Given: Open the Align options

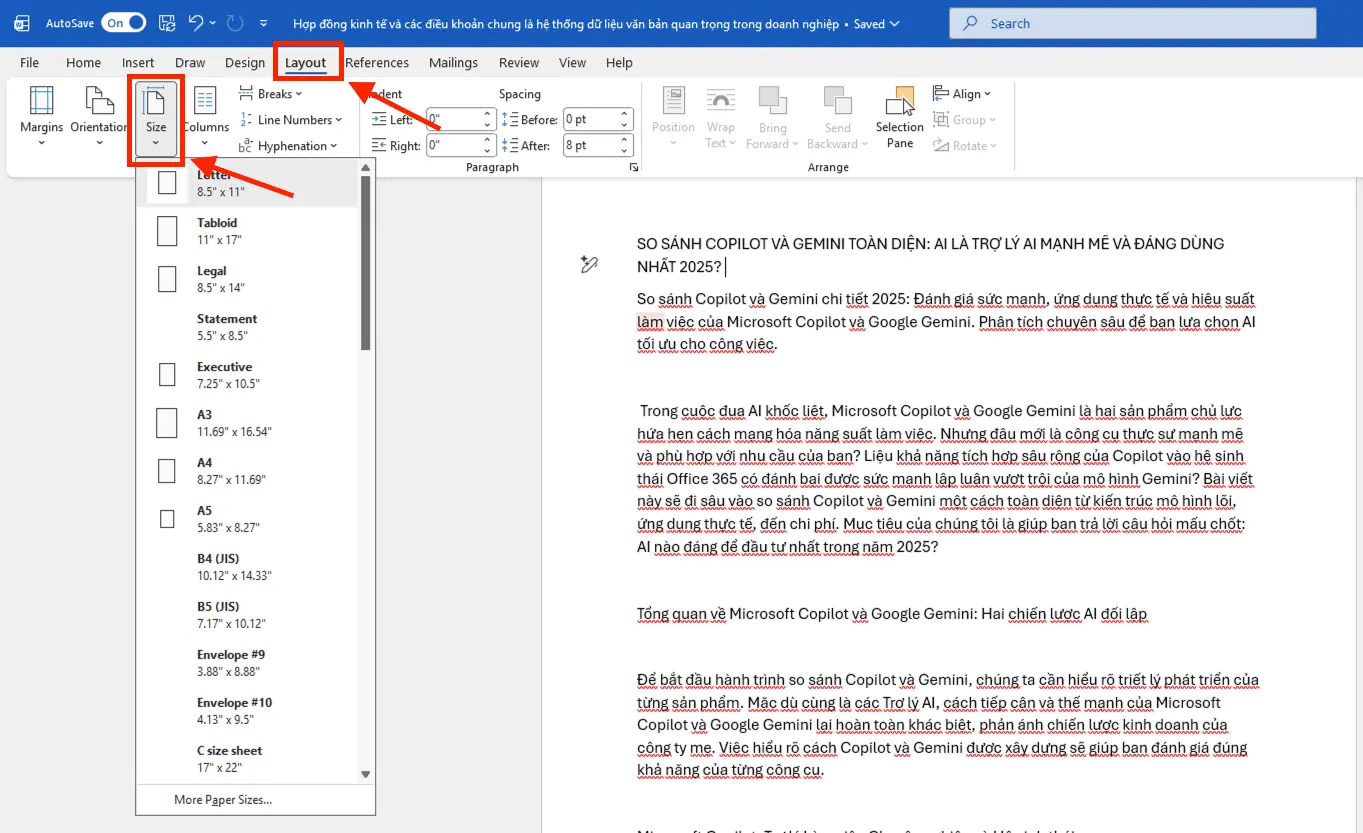Looking at the screenshot, I should coord(962,93).
